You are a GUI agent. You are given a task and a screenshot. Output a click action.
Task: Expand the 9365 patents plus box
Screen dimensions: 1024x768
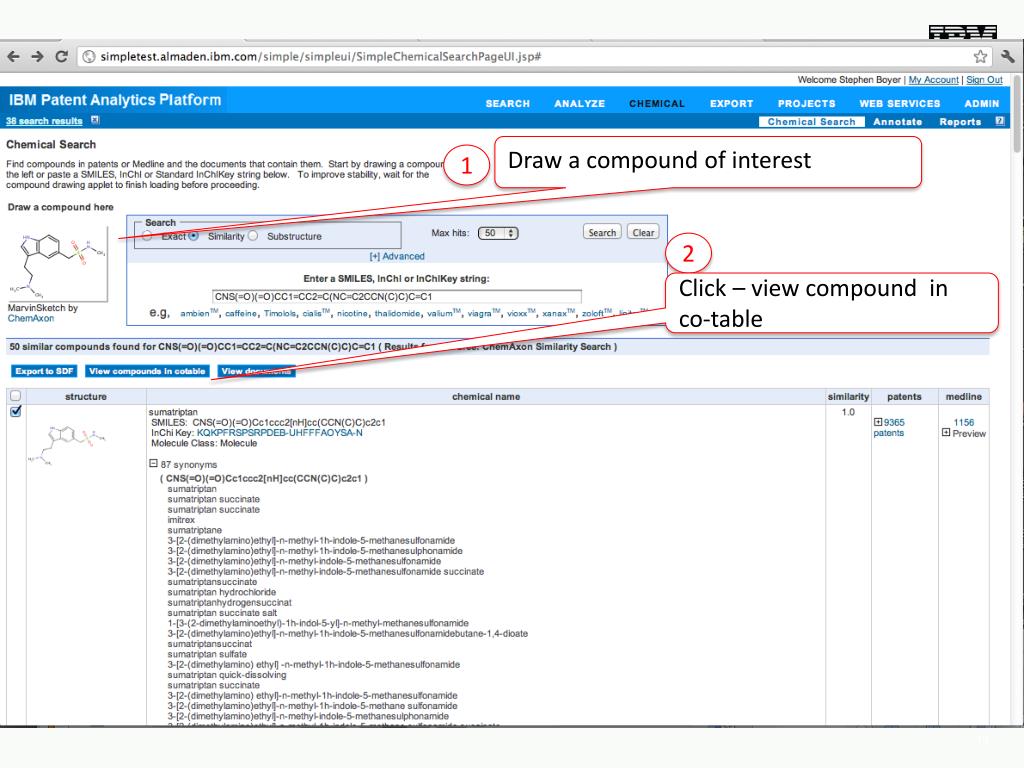pos(878,422)
